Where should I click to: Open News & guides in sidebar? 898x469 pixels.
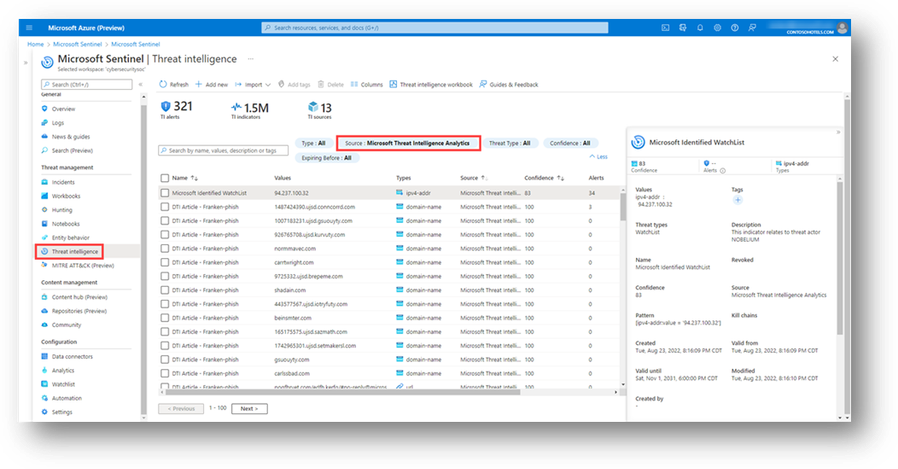coord(70,136)
